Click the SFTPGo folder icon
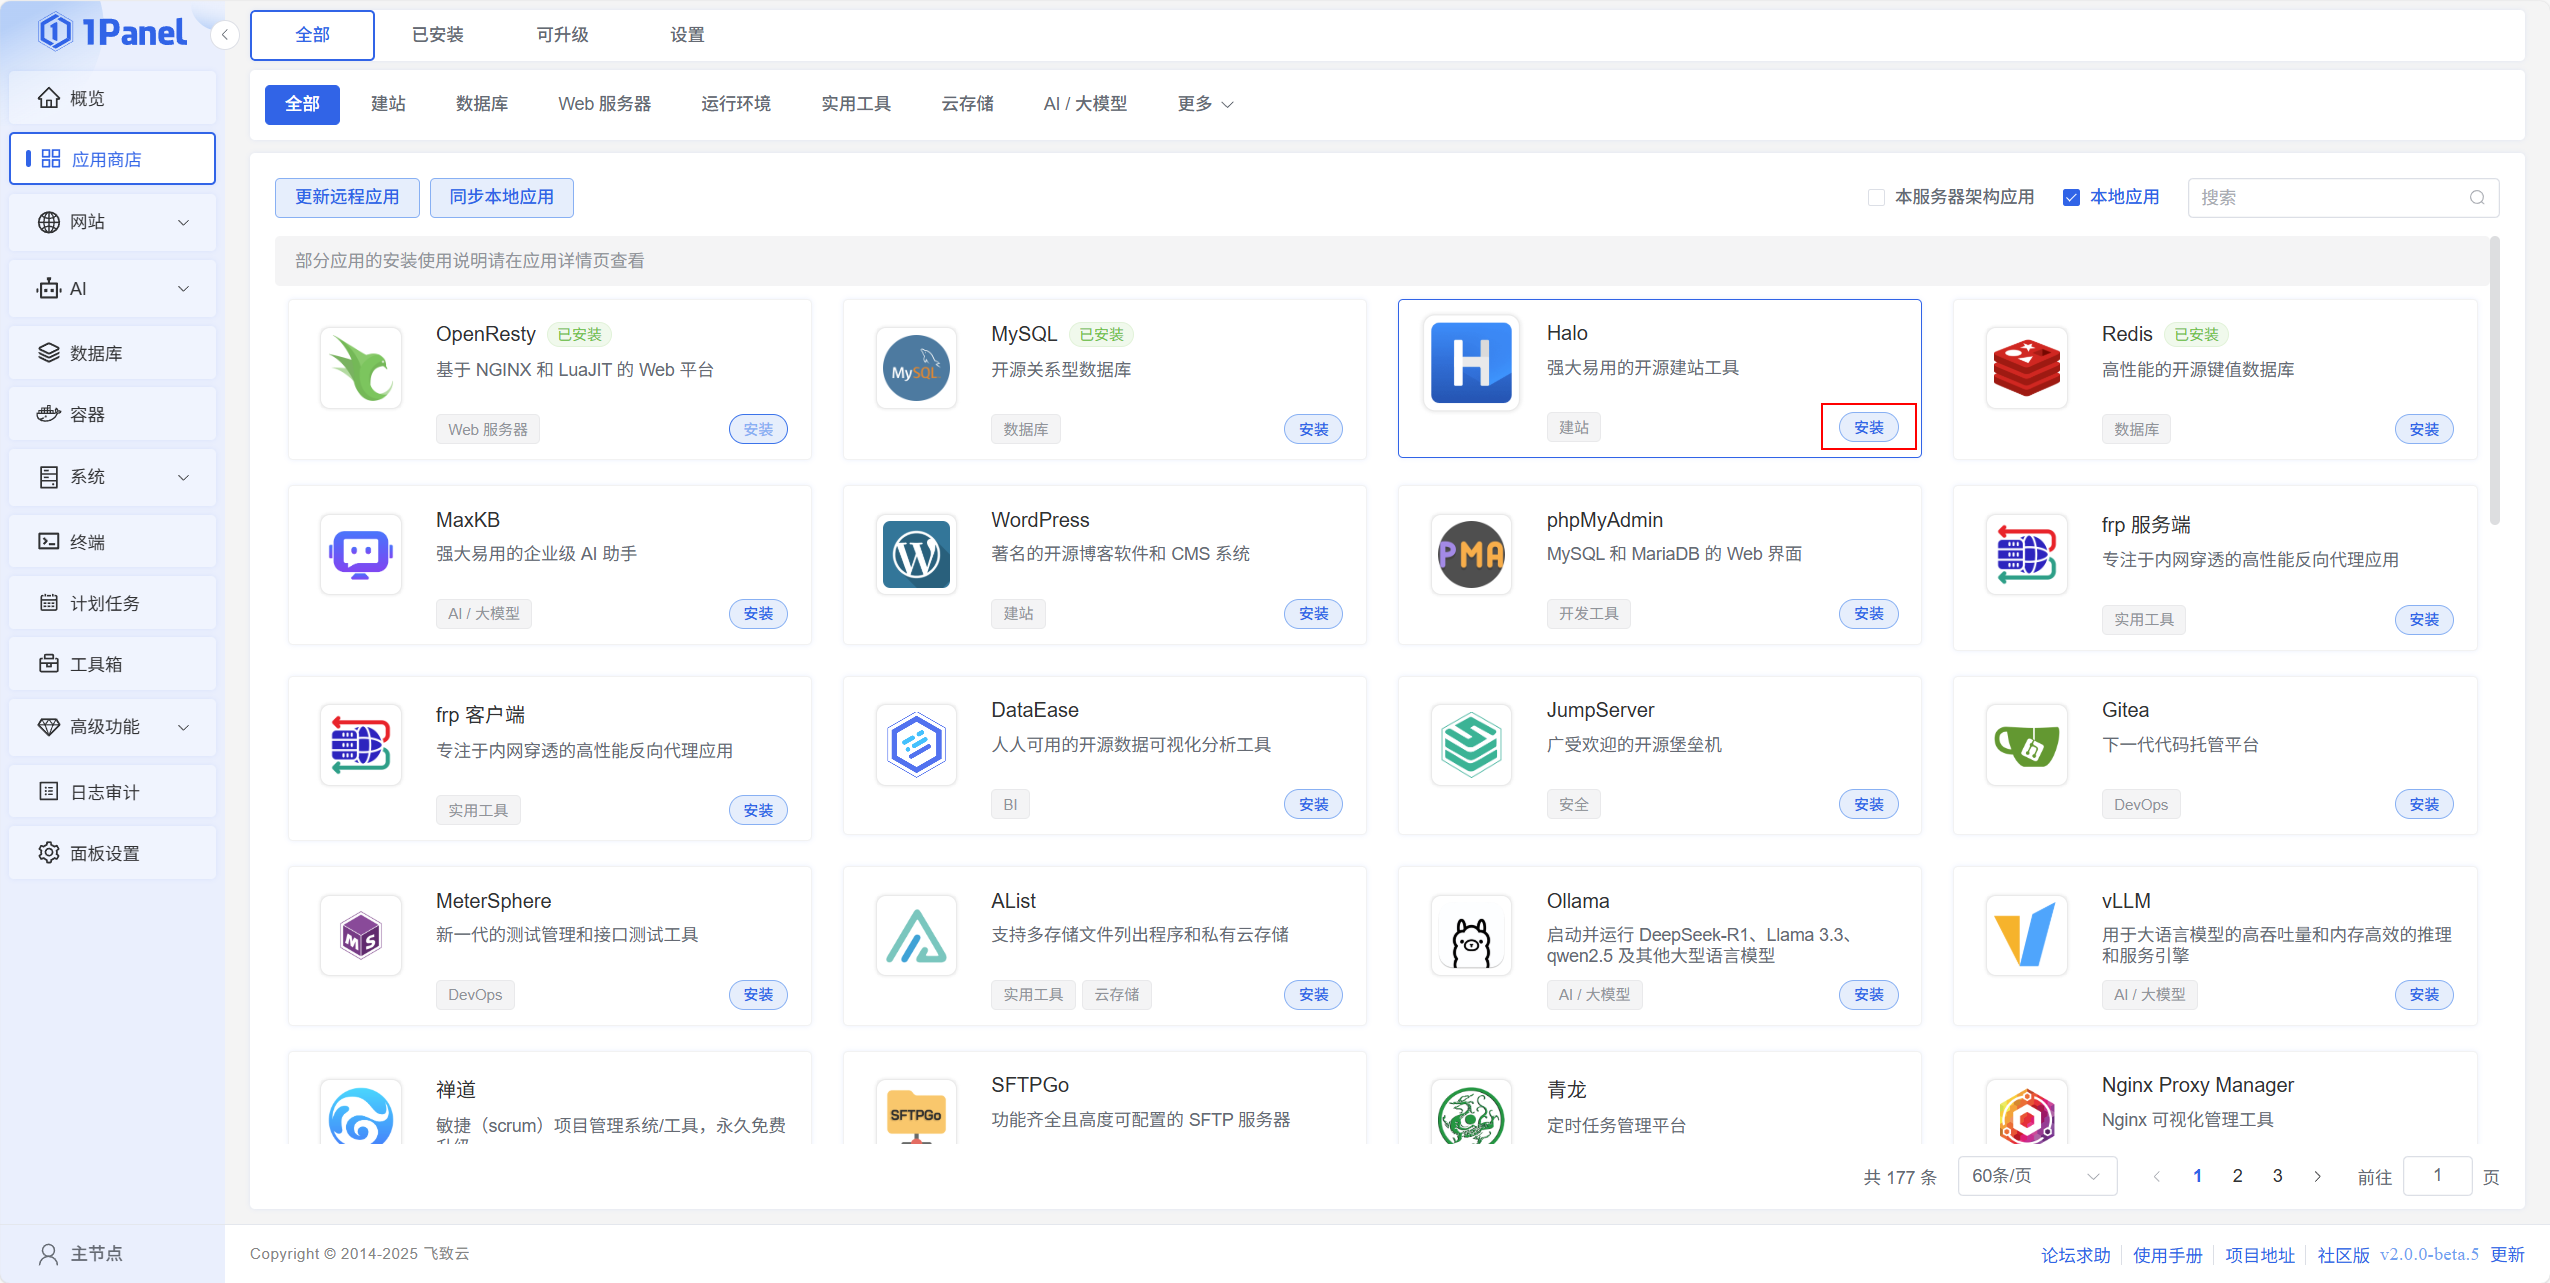2550x1283 pixels. [916, 1112]
